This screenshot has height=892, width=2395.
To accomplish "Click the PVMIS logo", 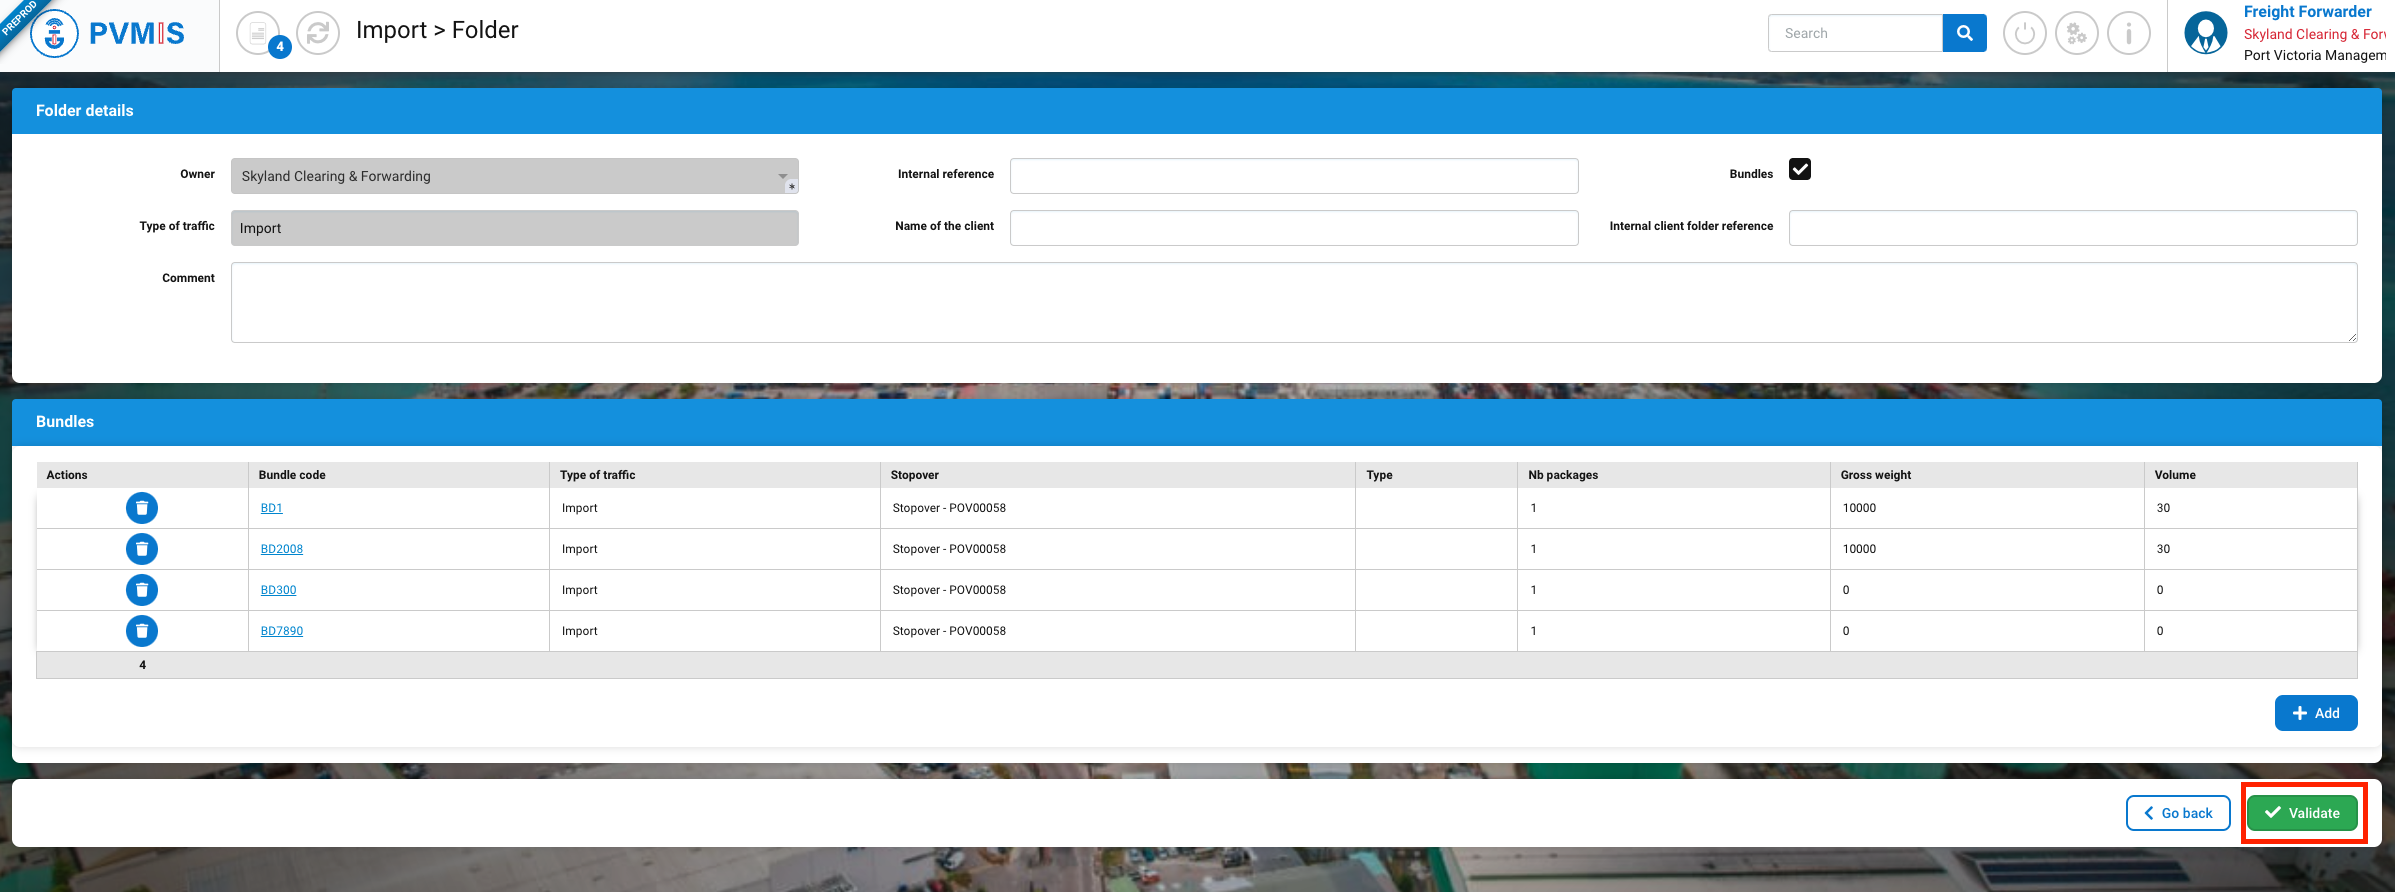I will 108,34.
